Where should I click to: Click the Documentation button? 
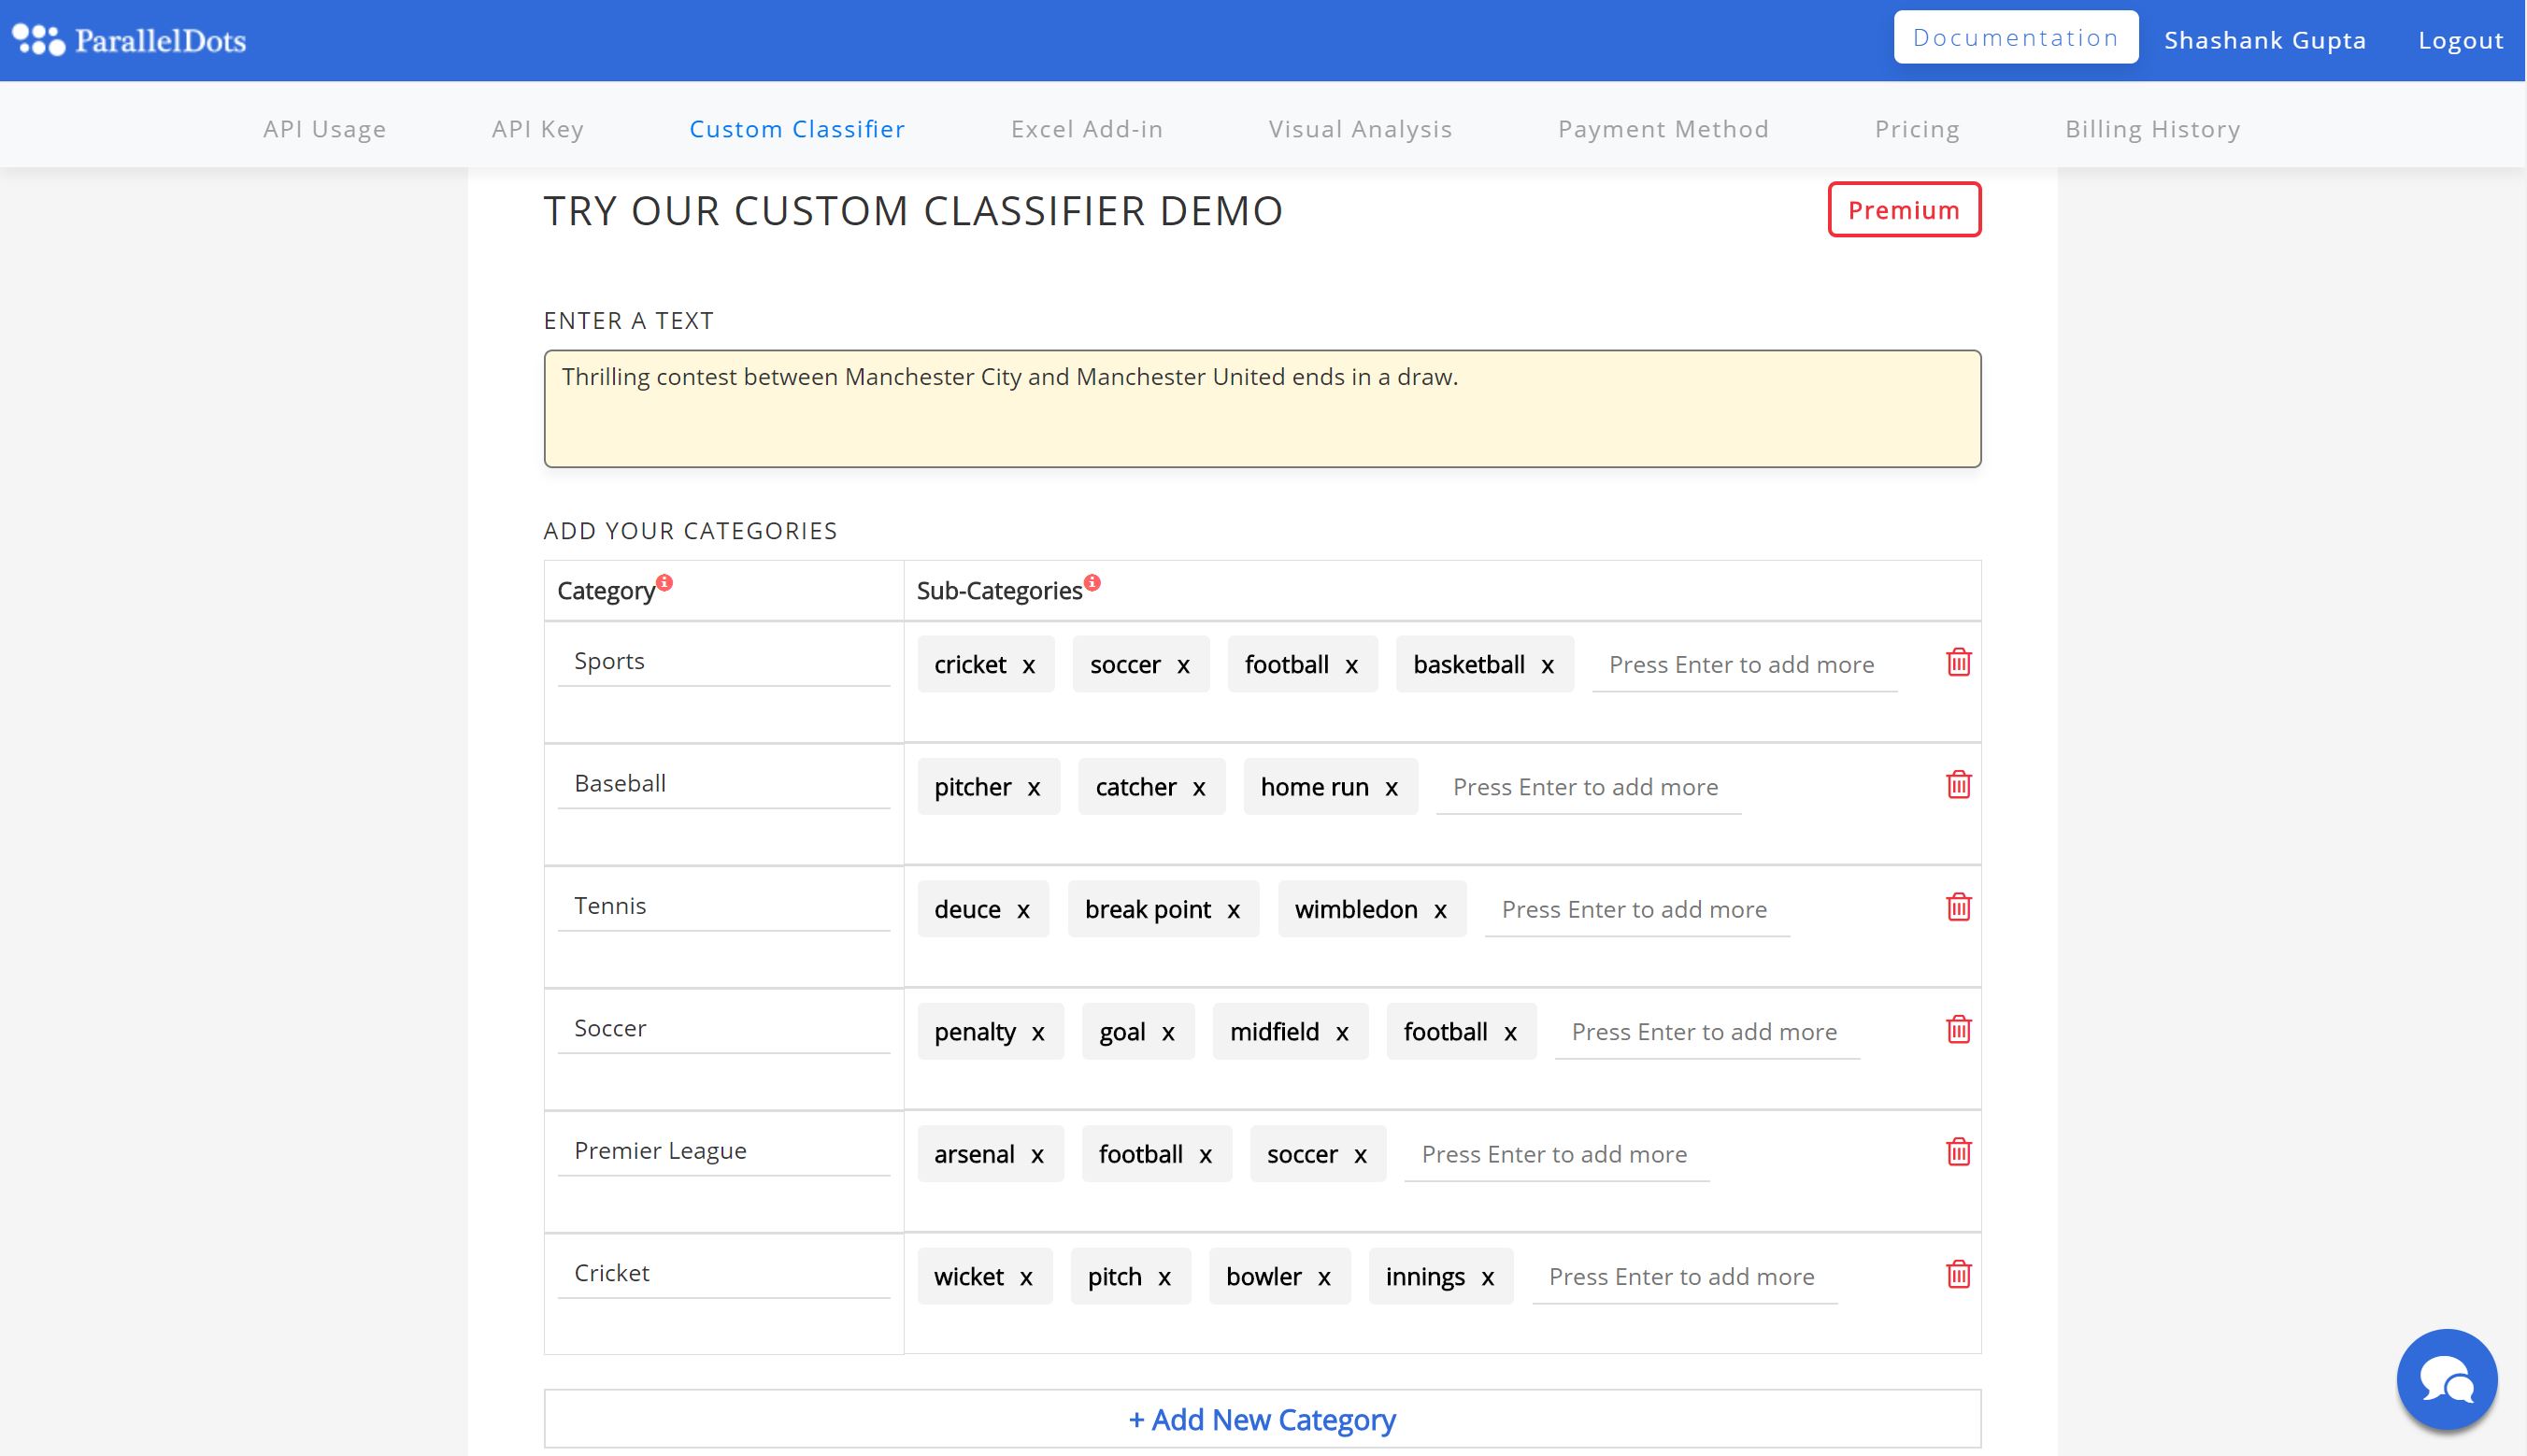2015,38
